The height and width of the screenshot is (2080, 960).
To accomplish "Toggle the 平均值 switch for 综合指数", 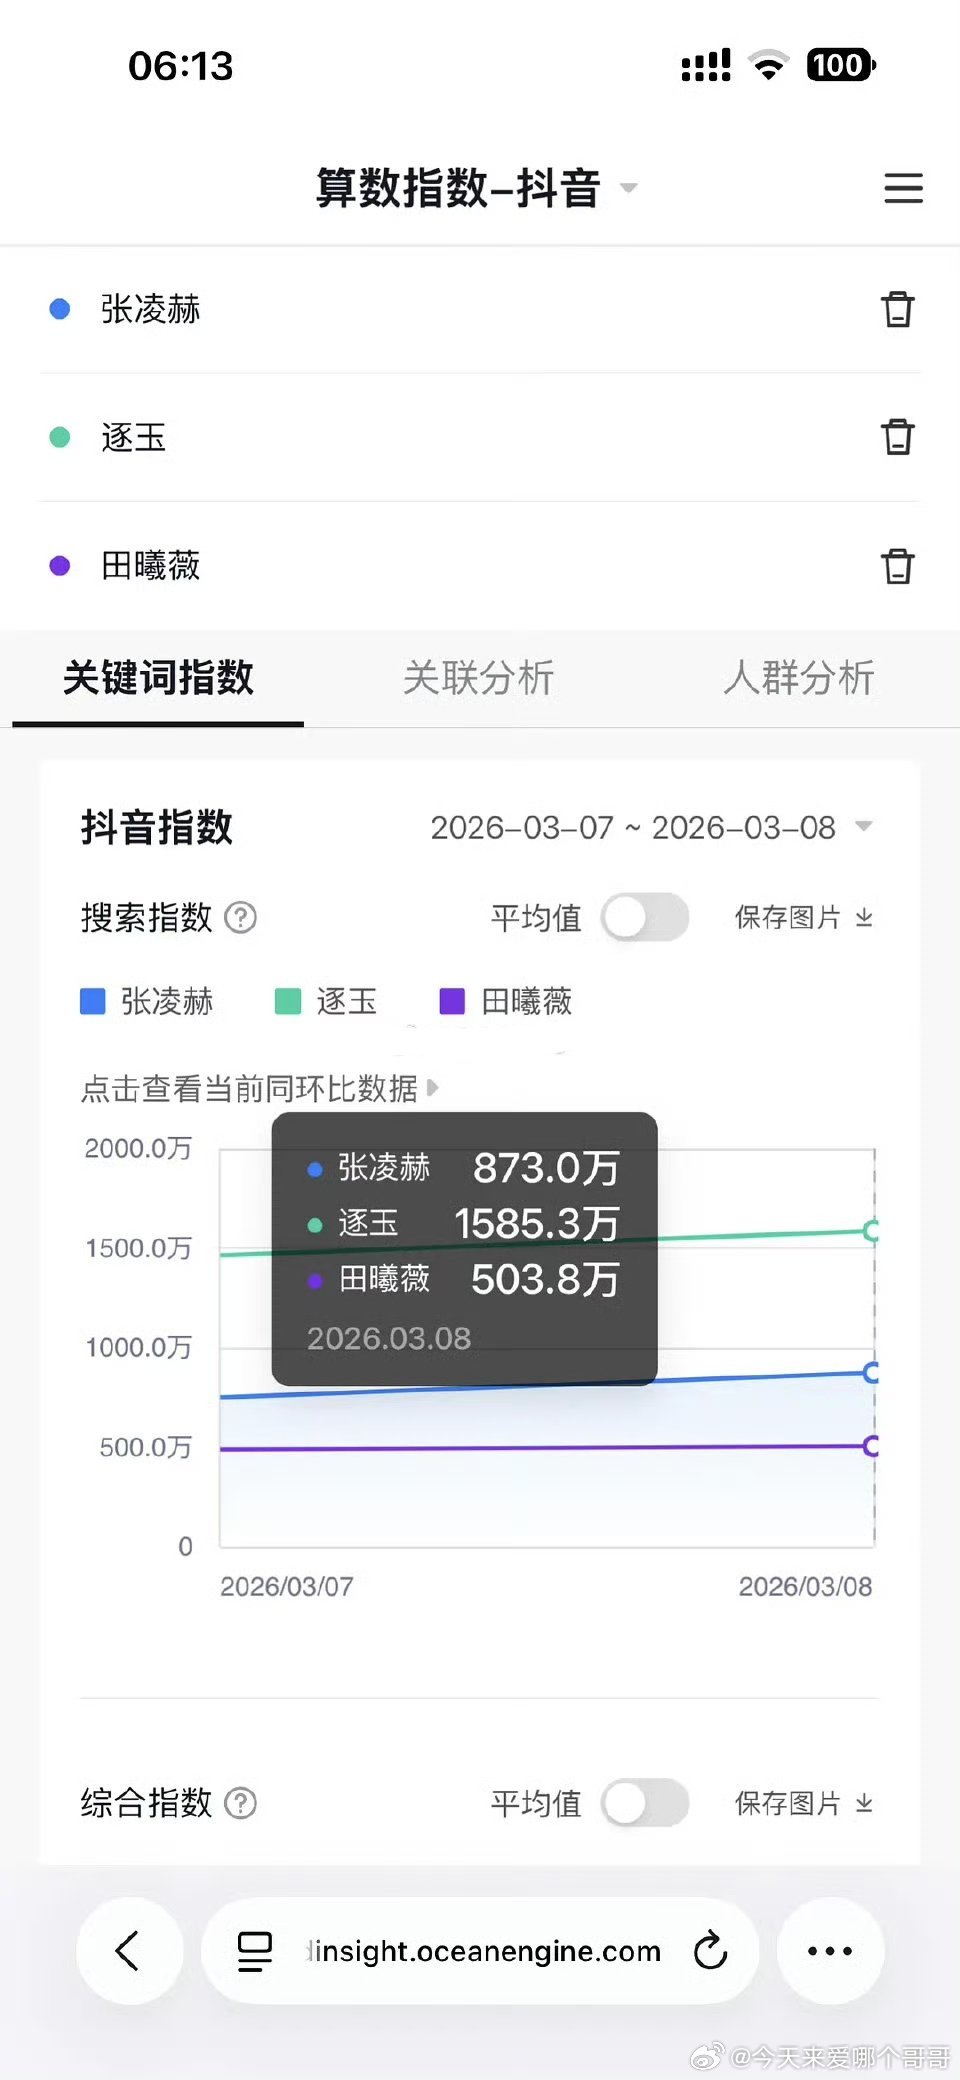I will [645, 1803].
